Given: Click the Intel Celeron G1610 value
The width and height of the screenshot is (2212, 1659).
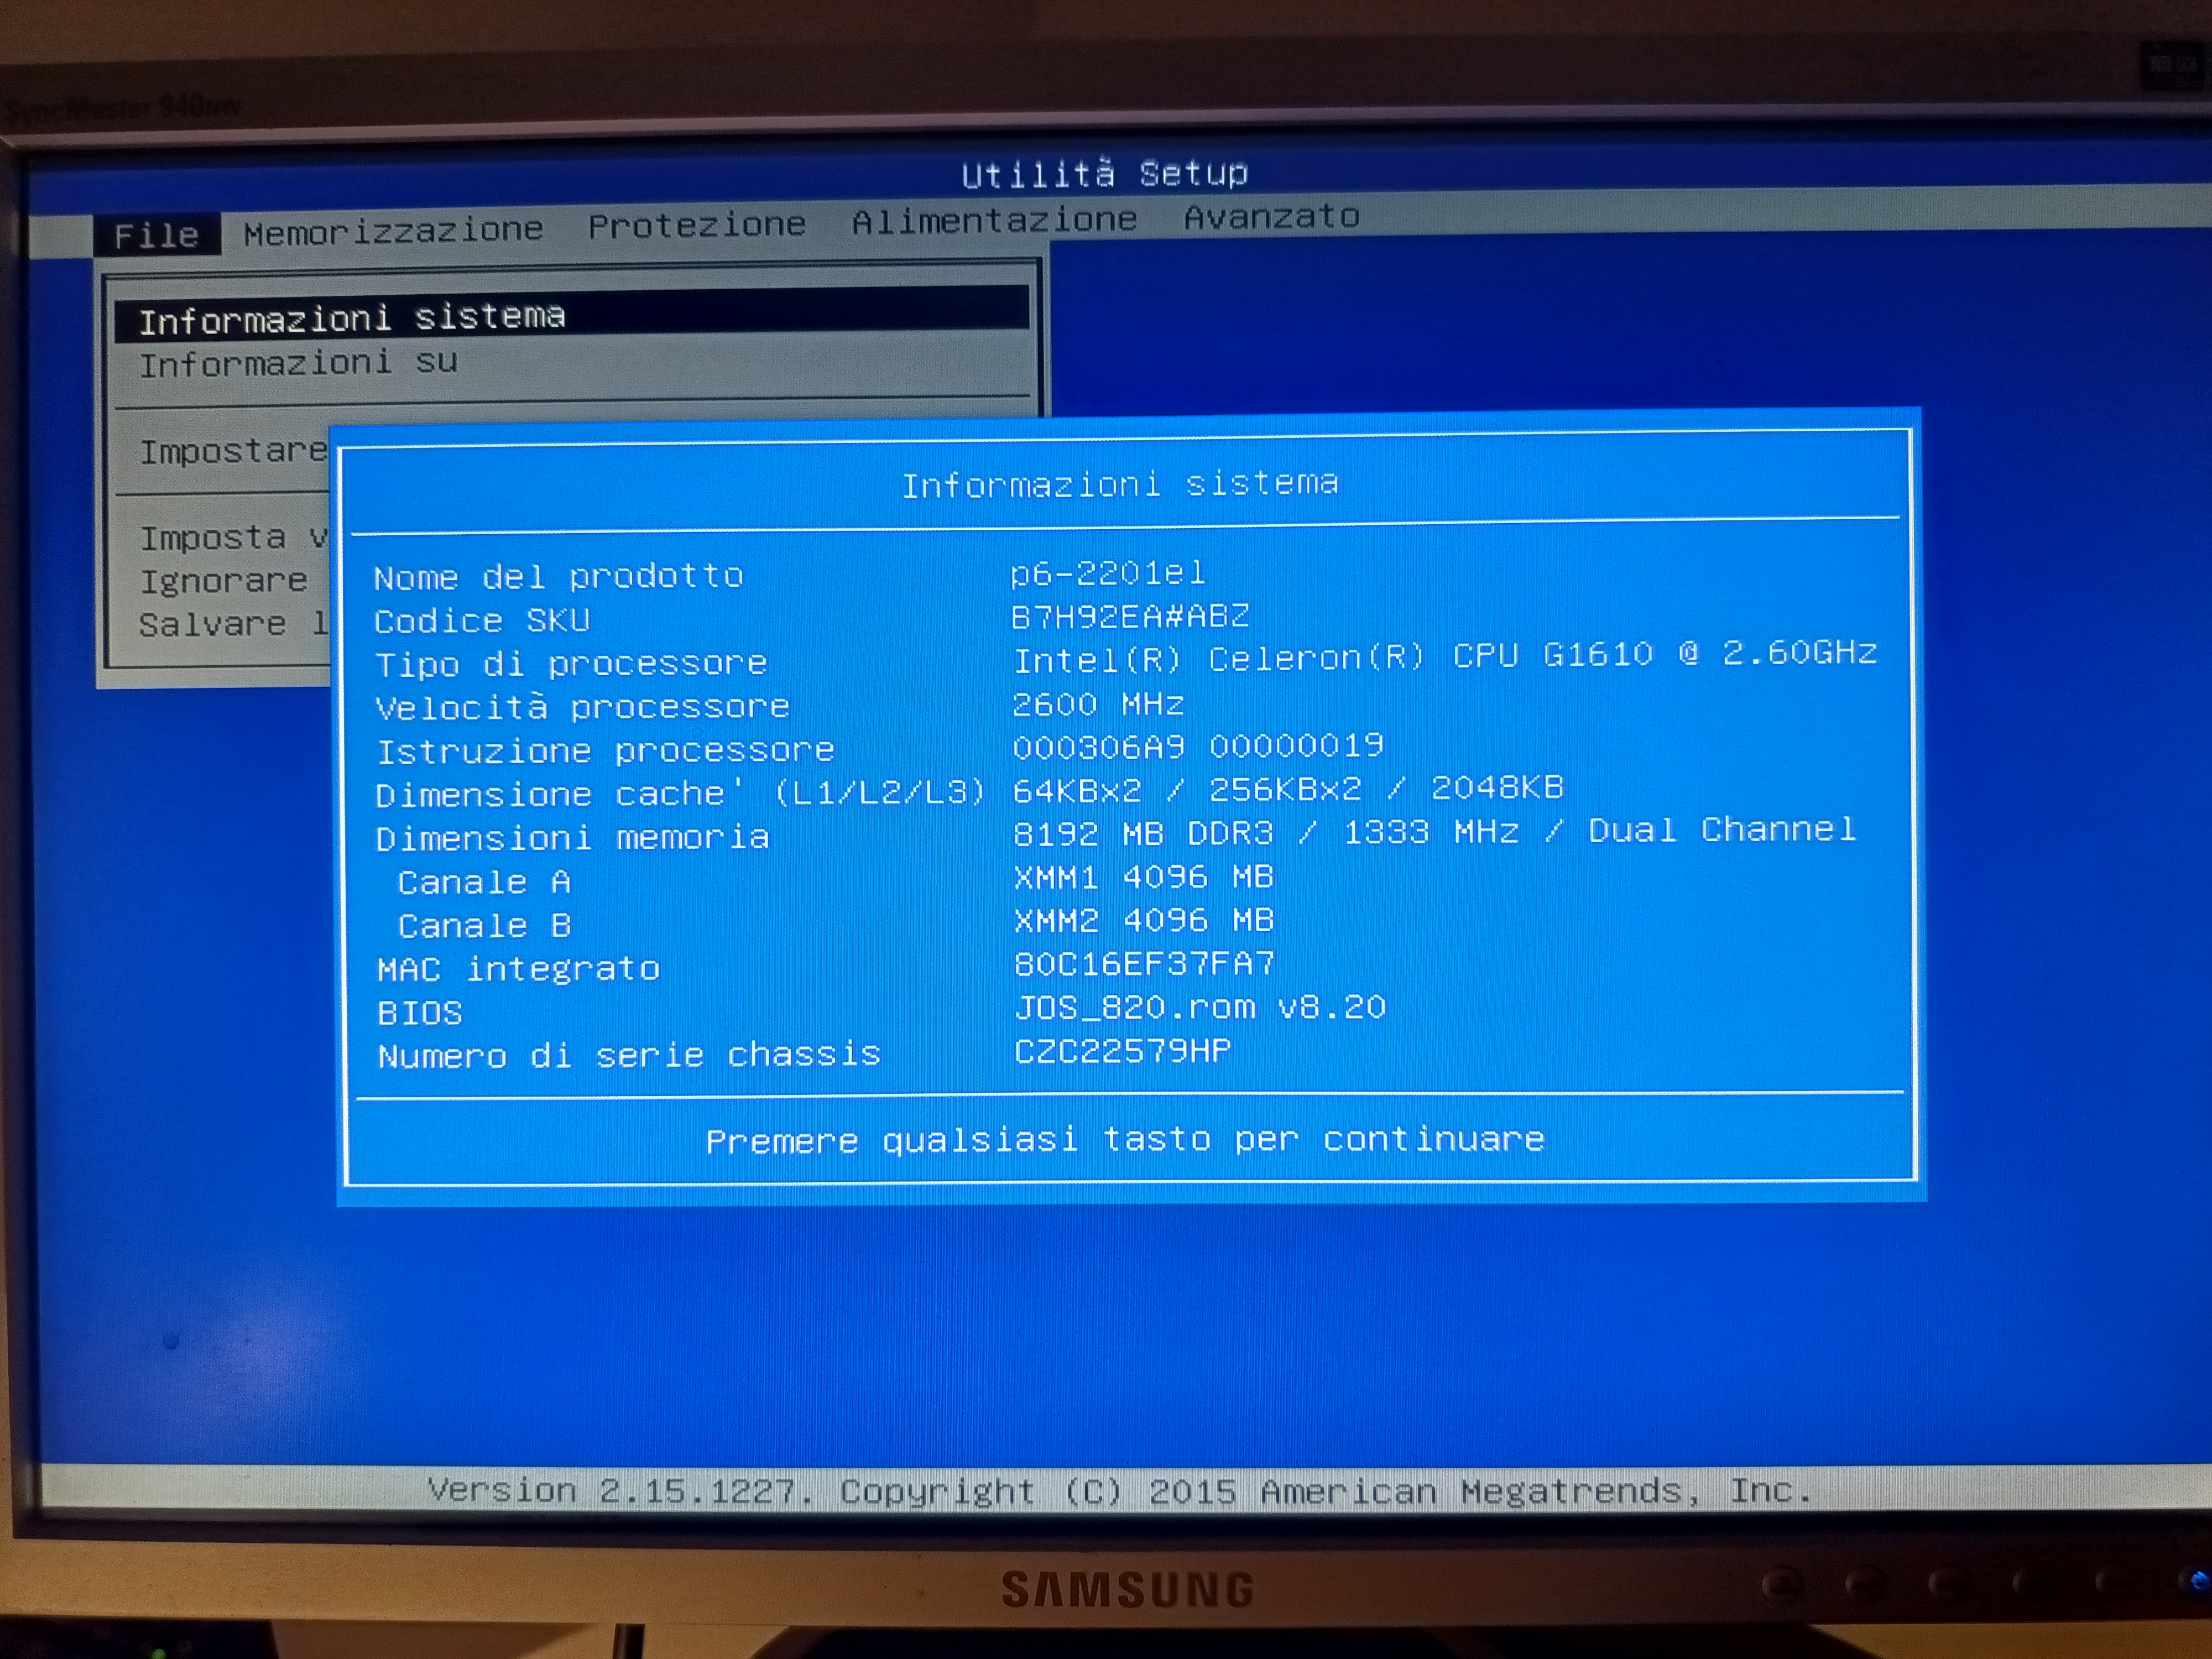Looking at the screenshot, I should point(1445,656).
